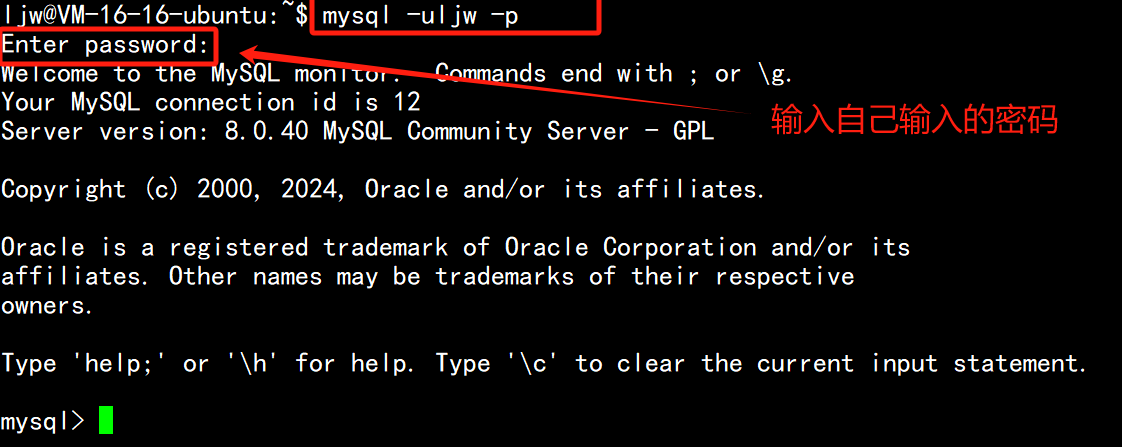Click 'affiliates. Other names may be' line
The width and height of the screenshot is (1122, 447).
(x=211, y=277)
